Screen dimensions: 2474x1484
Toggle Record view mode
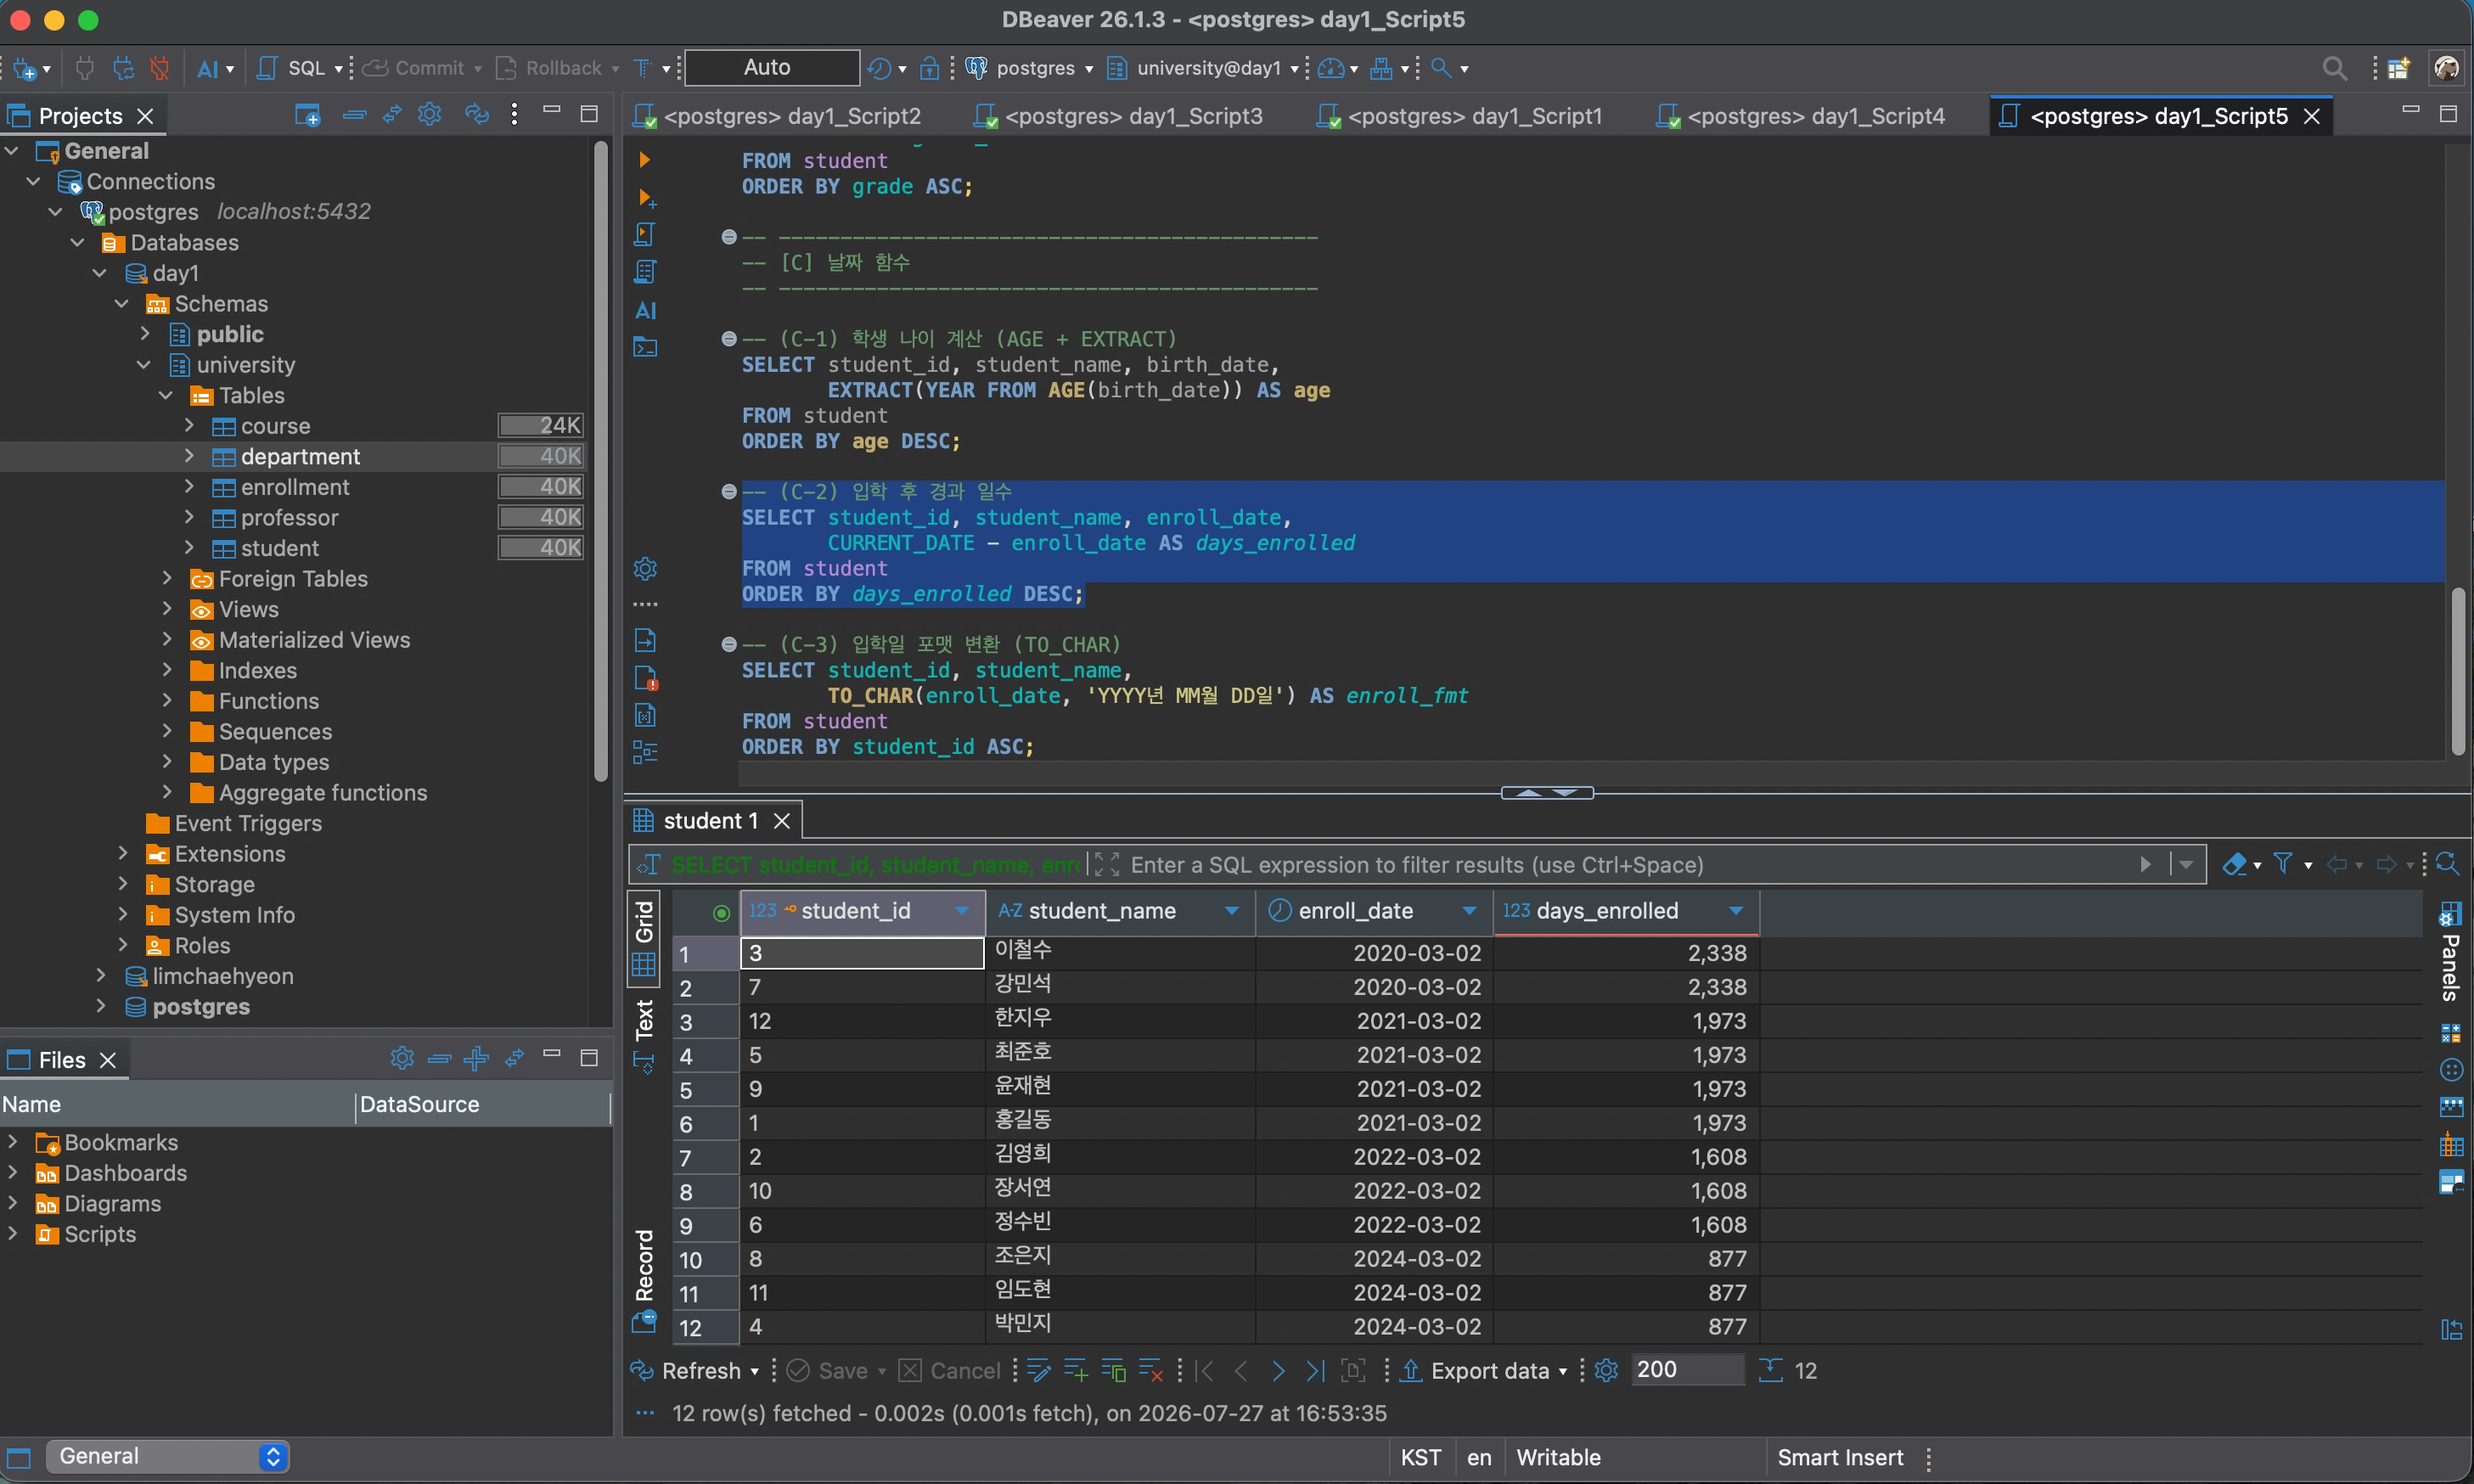click(644, 1279)
